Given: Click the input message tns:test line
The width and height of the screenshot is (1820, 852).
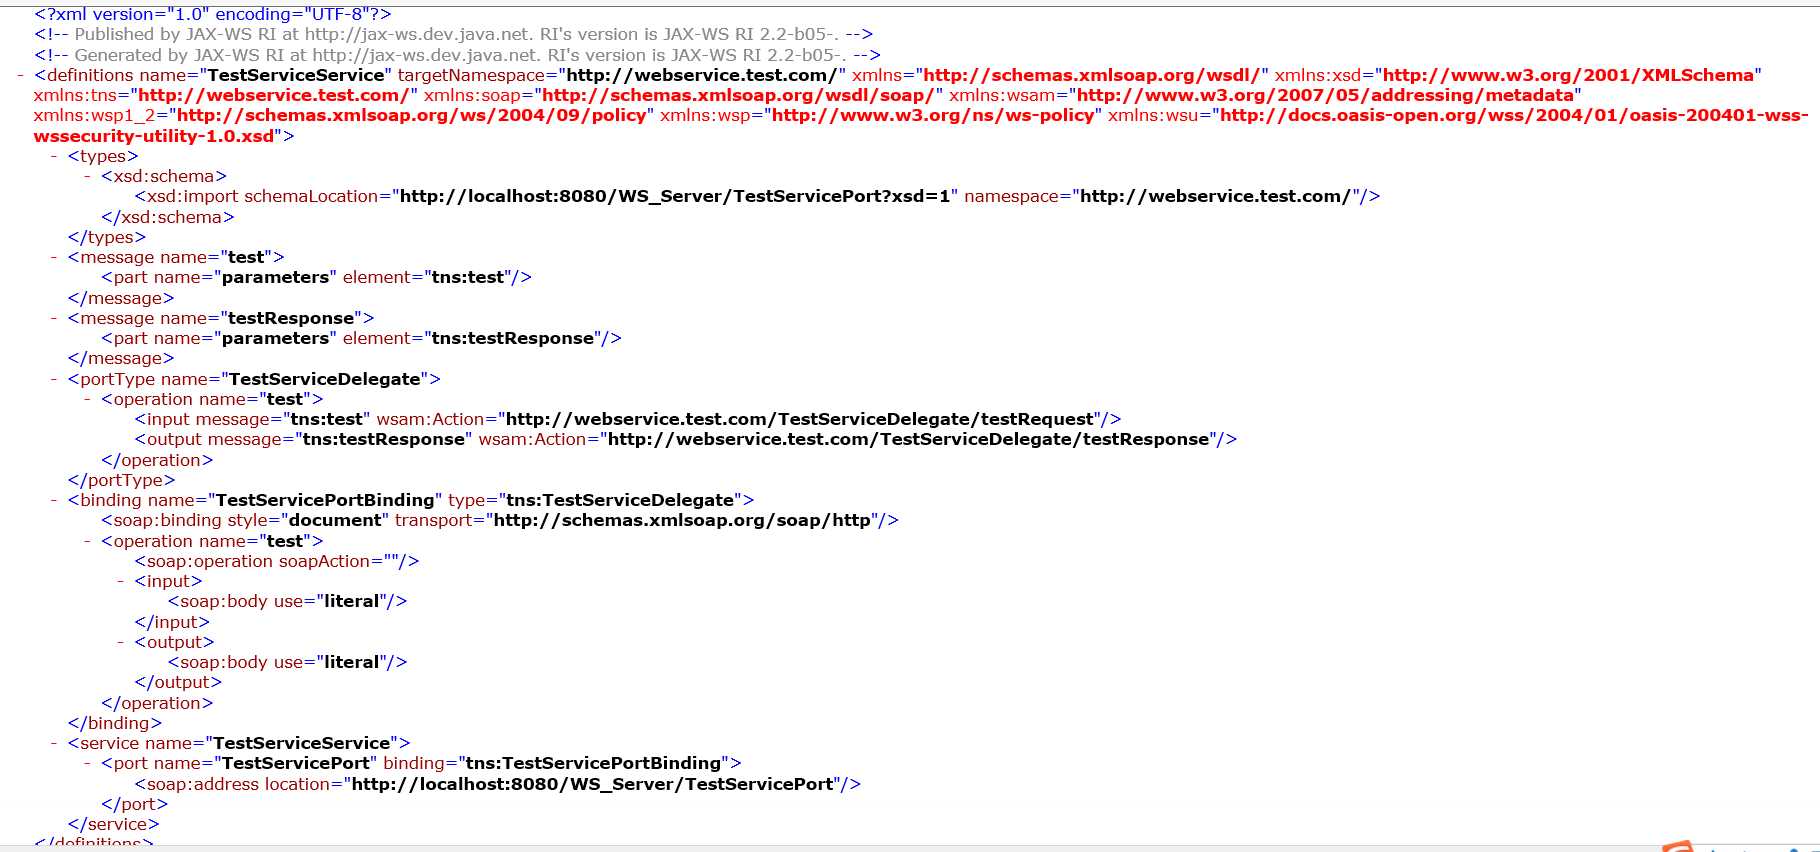Looking at the screenshot, I should 628,419.
